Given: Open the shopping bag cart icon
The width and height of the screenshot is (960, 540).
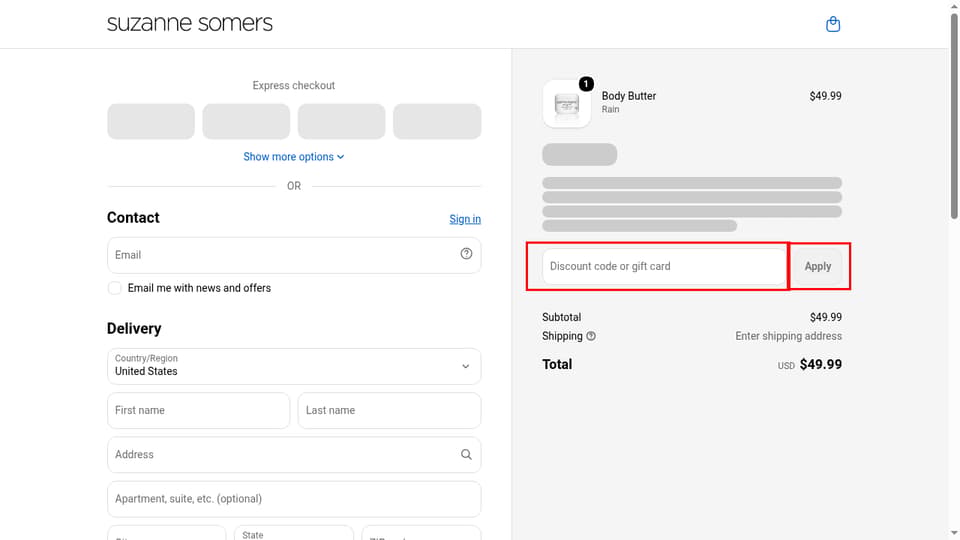Looking at the screenshot, I should click(x=833, y=24).
